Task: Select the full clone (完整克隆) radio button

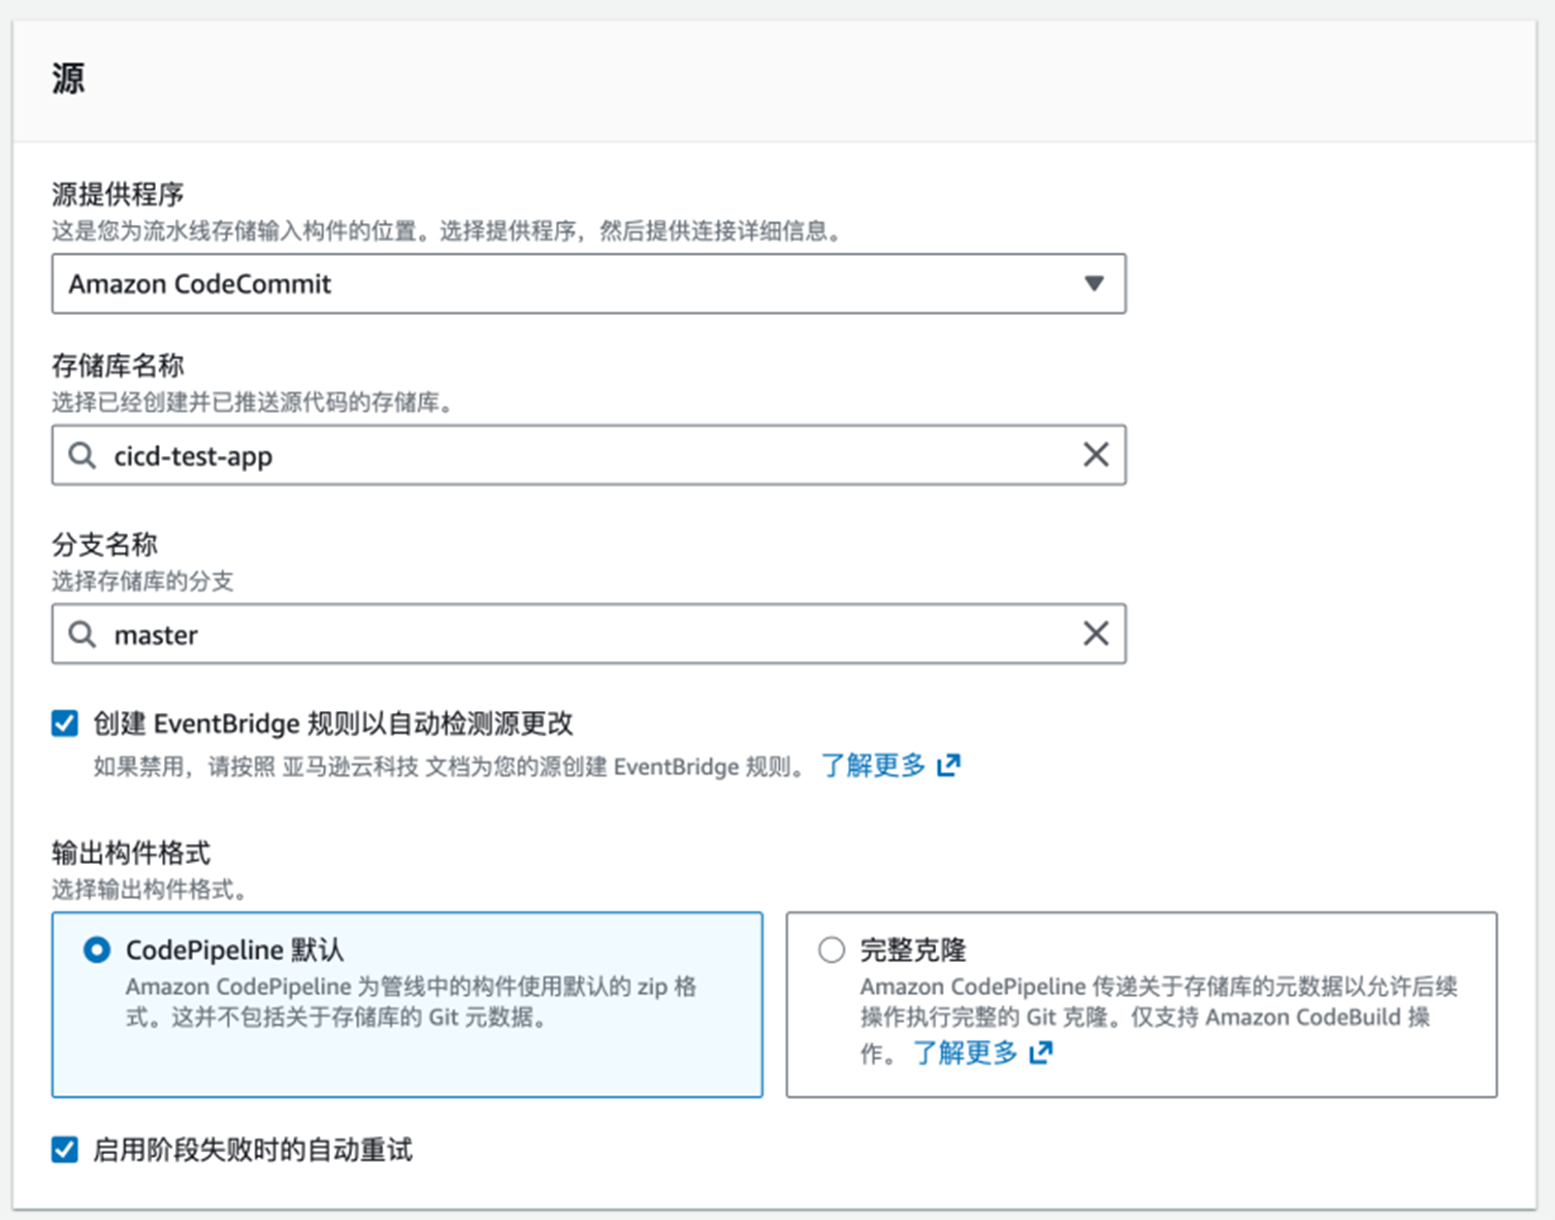Action: click(x=831, y=950)
